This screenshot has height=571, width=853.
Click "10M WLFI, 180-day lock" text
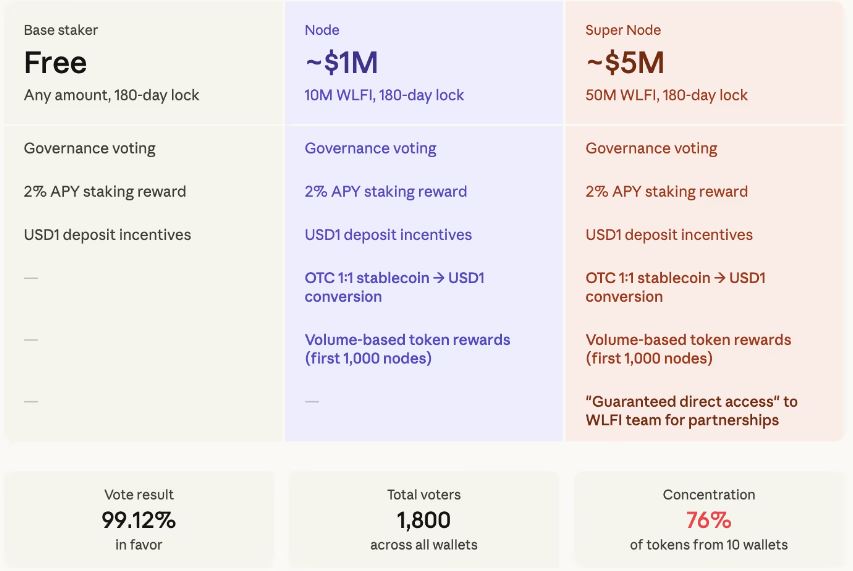point(384,95)
